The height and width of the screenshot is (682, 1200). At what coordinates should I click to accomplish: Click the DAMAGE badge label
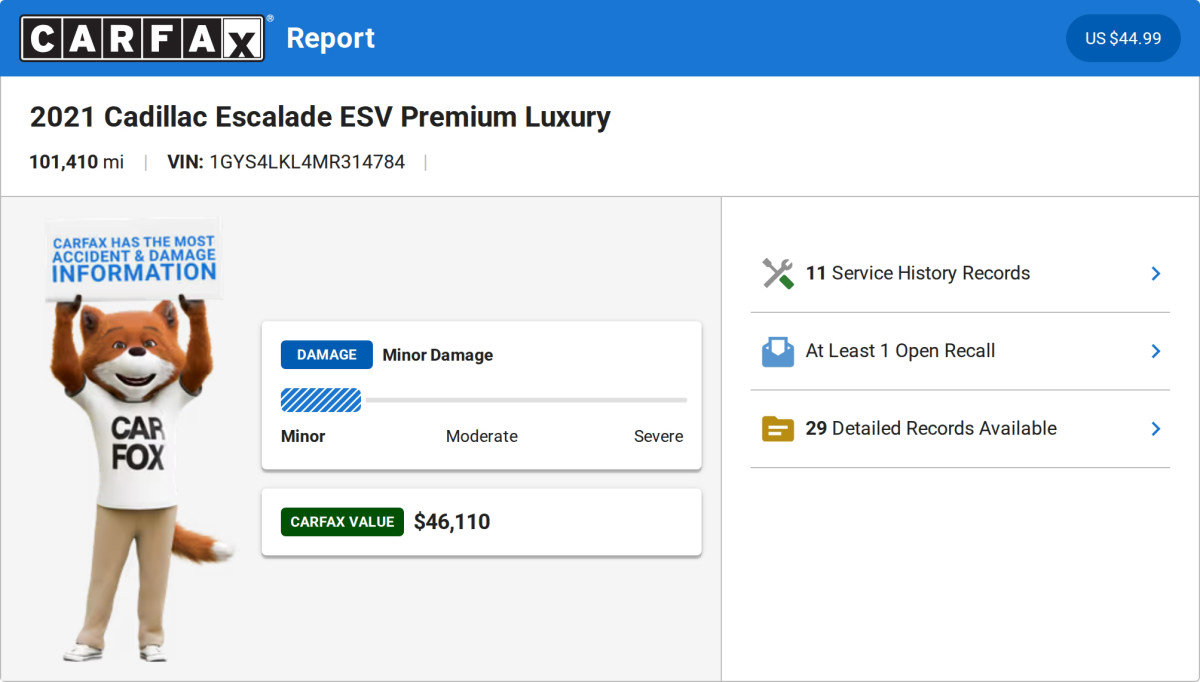point(326,354)
